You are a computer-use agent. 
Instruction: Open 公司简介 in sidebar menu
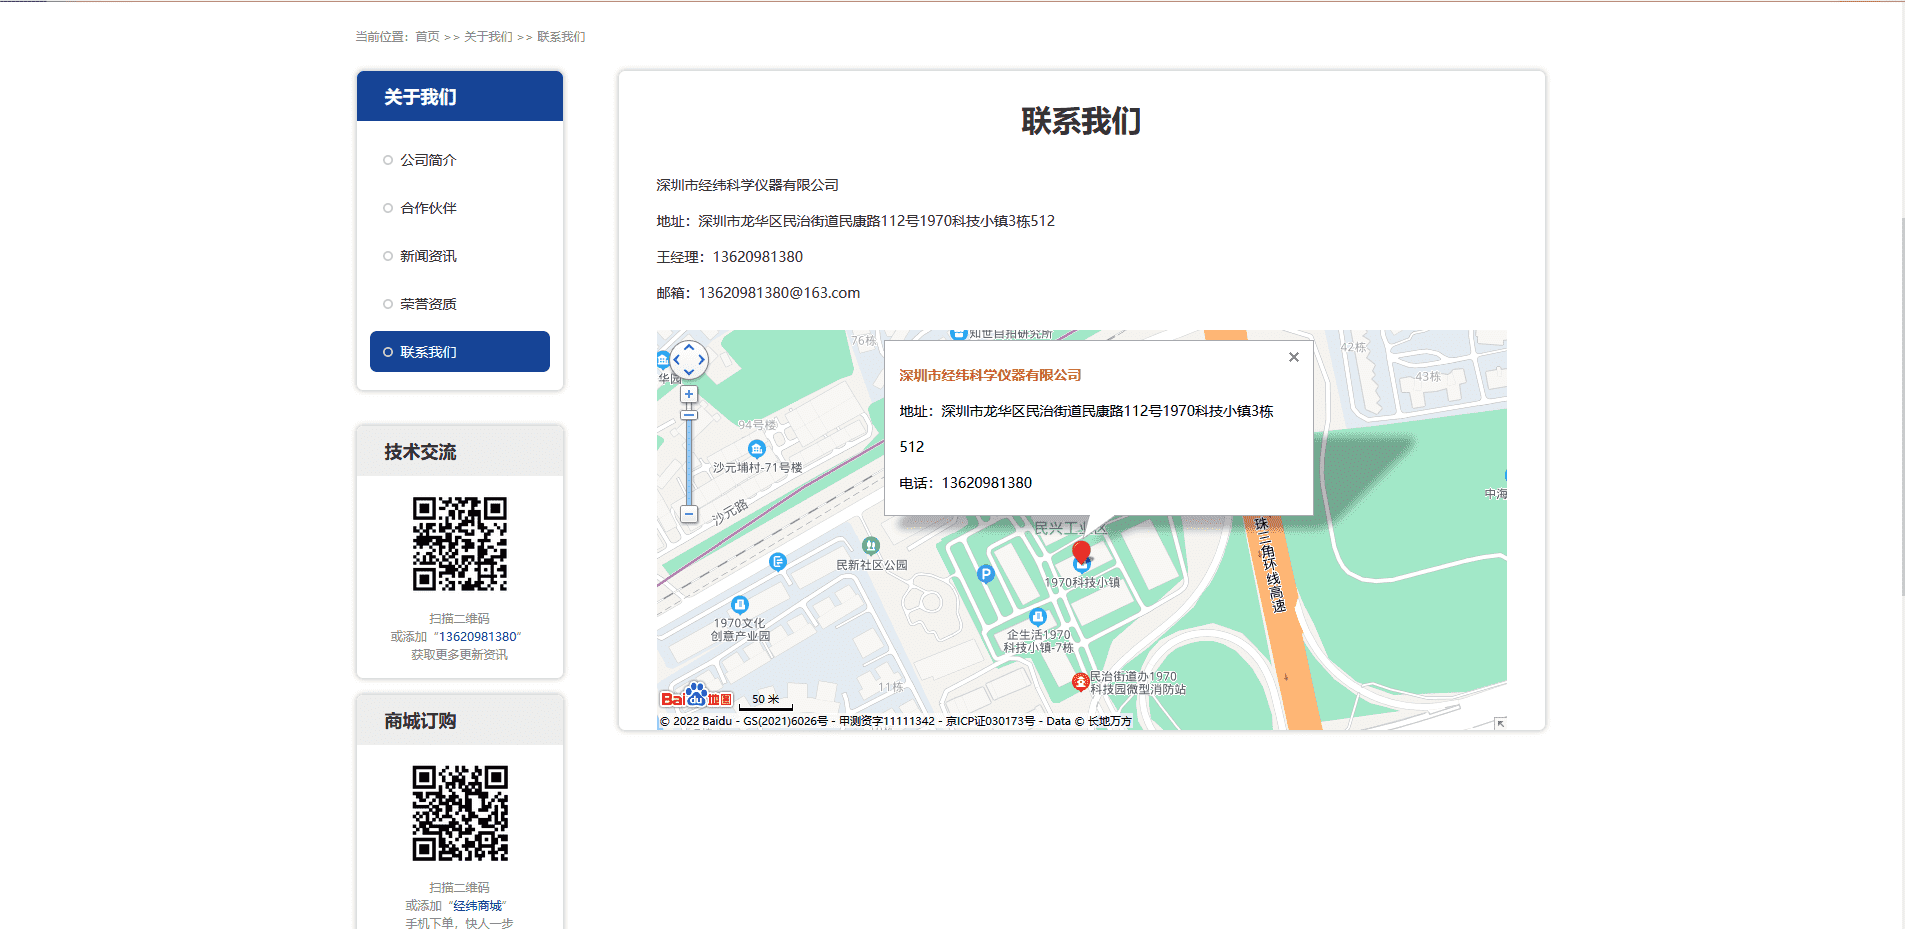[428, 160]
